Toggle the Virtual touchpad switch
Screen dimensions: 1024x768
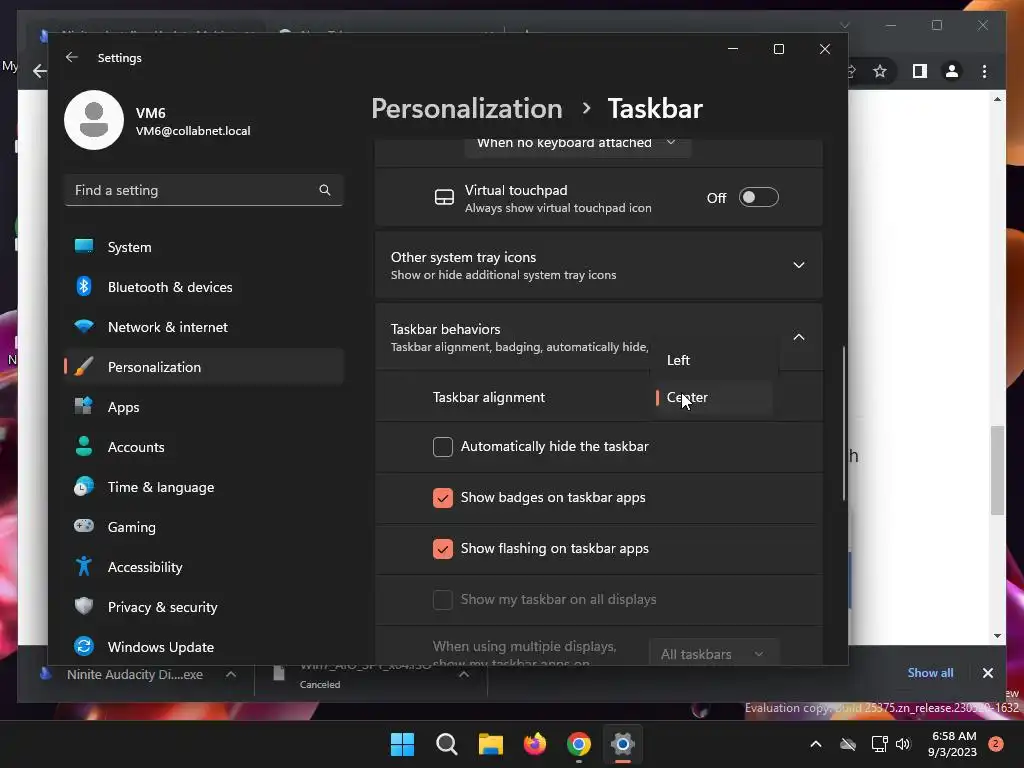point(758,197)
